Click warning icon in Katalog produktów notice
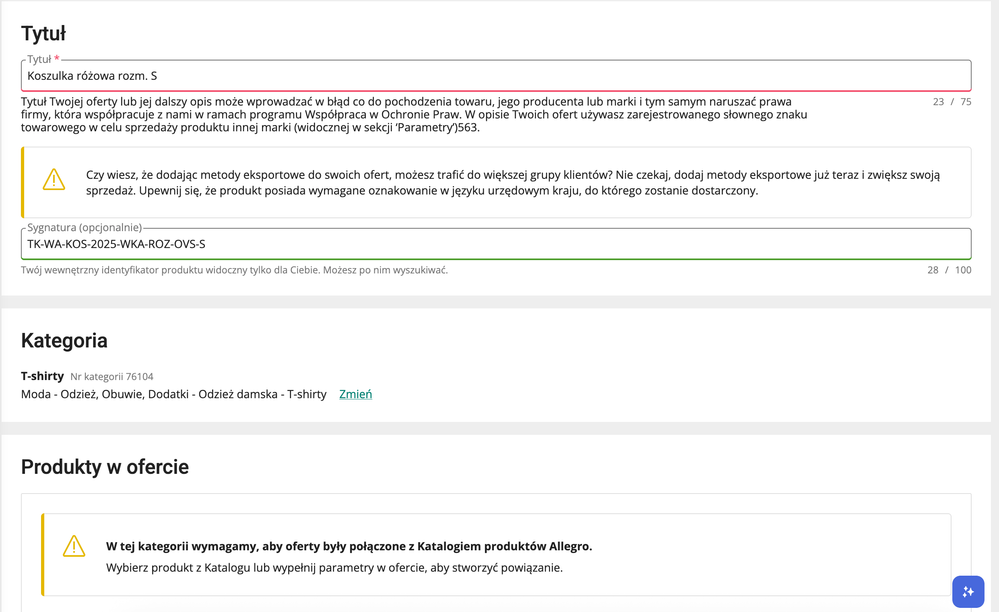Image resolution: width=999 pixels, height=612 pixels. [x=74, y=546]
